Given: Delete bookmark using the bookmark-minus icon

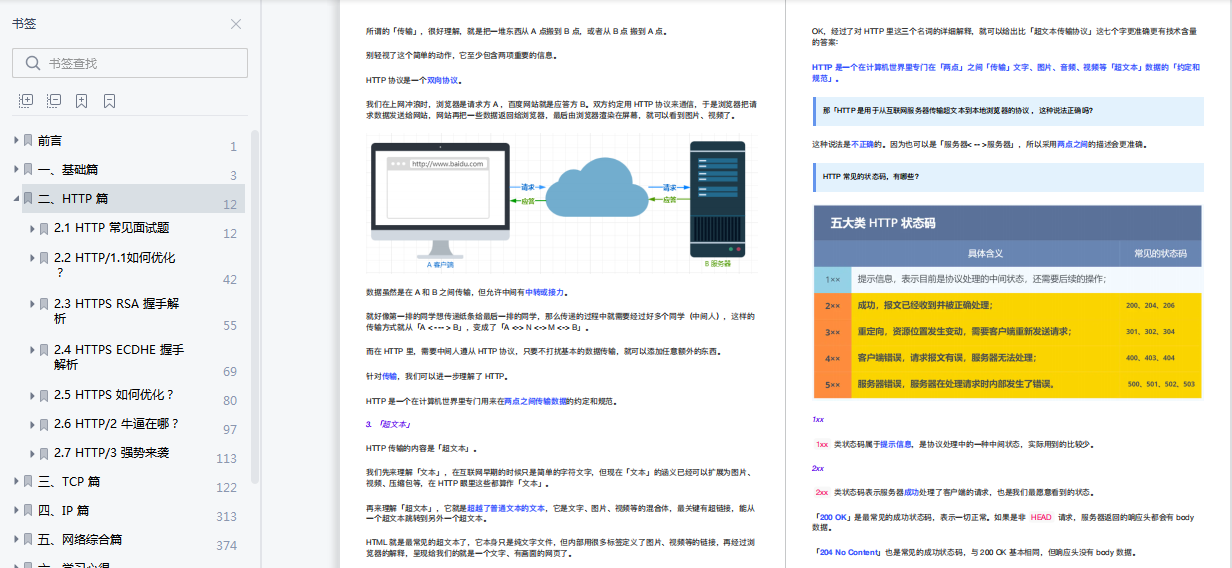Looking at the screenshot, I should [110, 101].
